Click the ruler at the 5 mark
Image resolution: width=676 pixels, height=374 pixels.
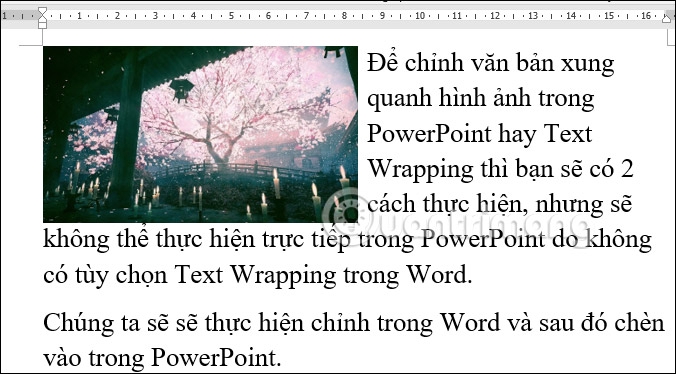click(x=231, y=16)
